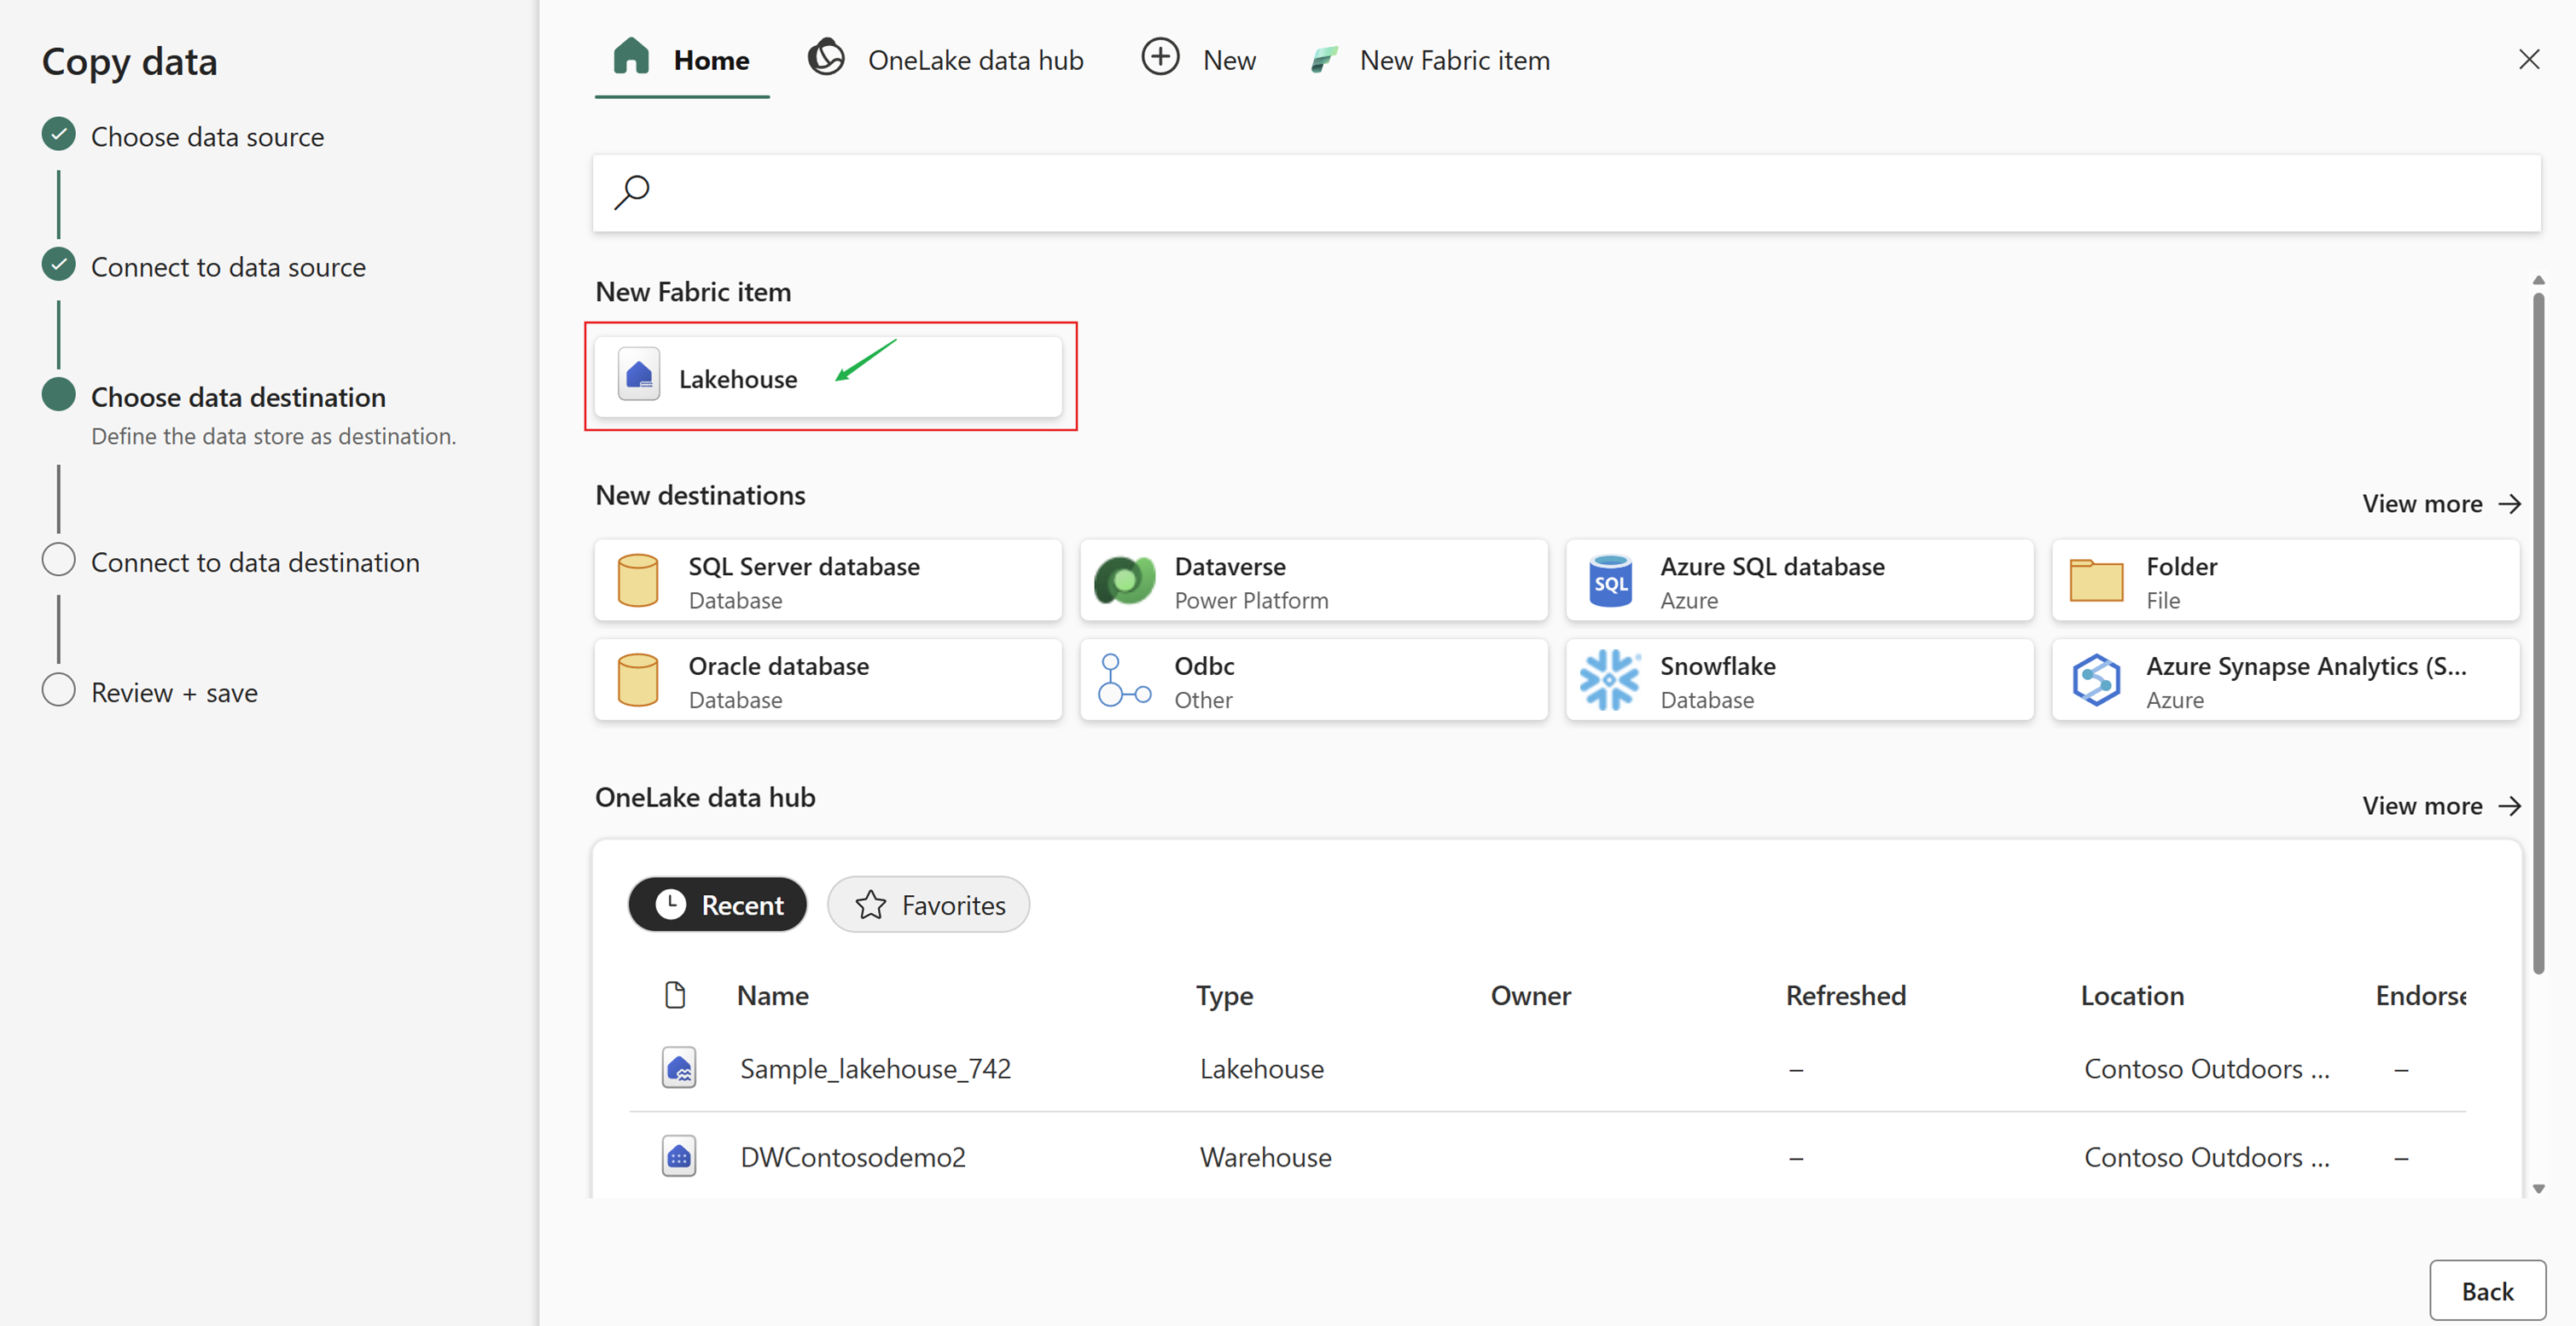
Task: Select Sample_lakehouse_742 row
Action: point(1547,1068)
